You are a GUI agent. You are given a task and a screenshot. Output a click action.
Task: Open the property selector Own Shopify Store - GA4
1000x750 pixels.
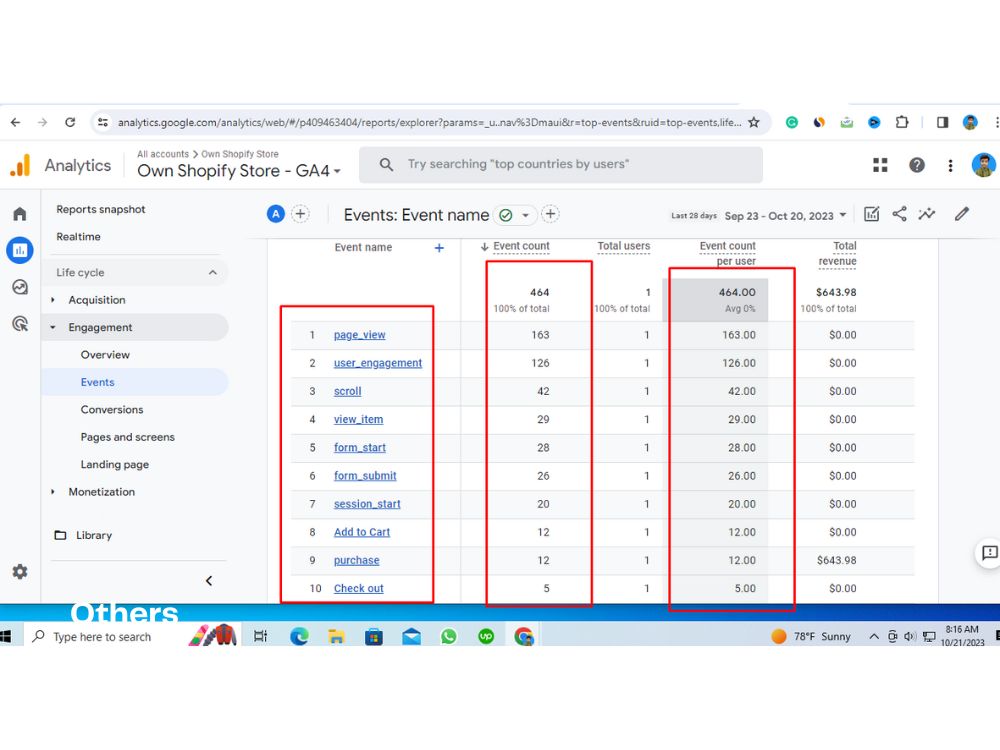point(239,171)
